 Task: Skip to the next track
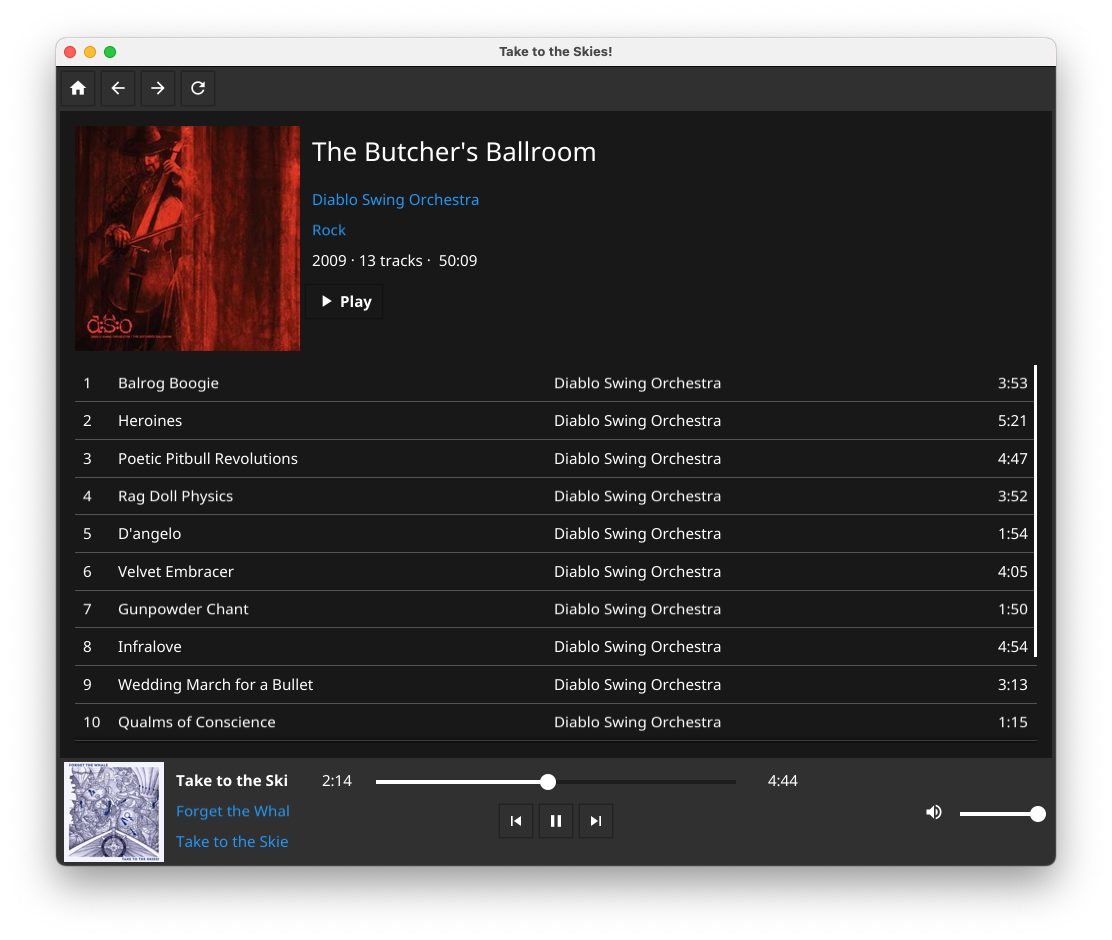596,821
